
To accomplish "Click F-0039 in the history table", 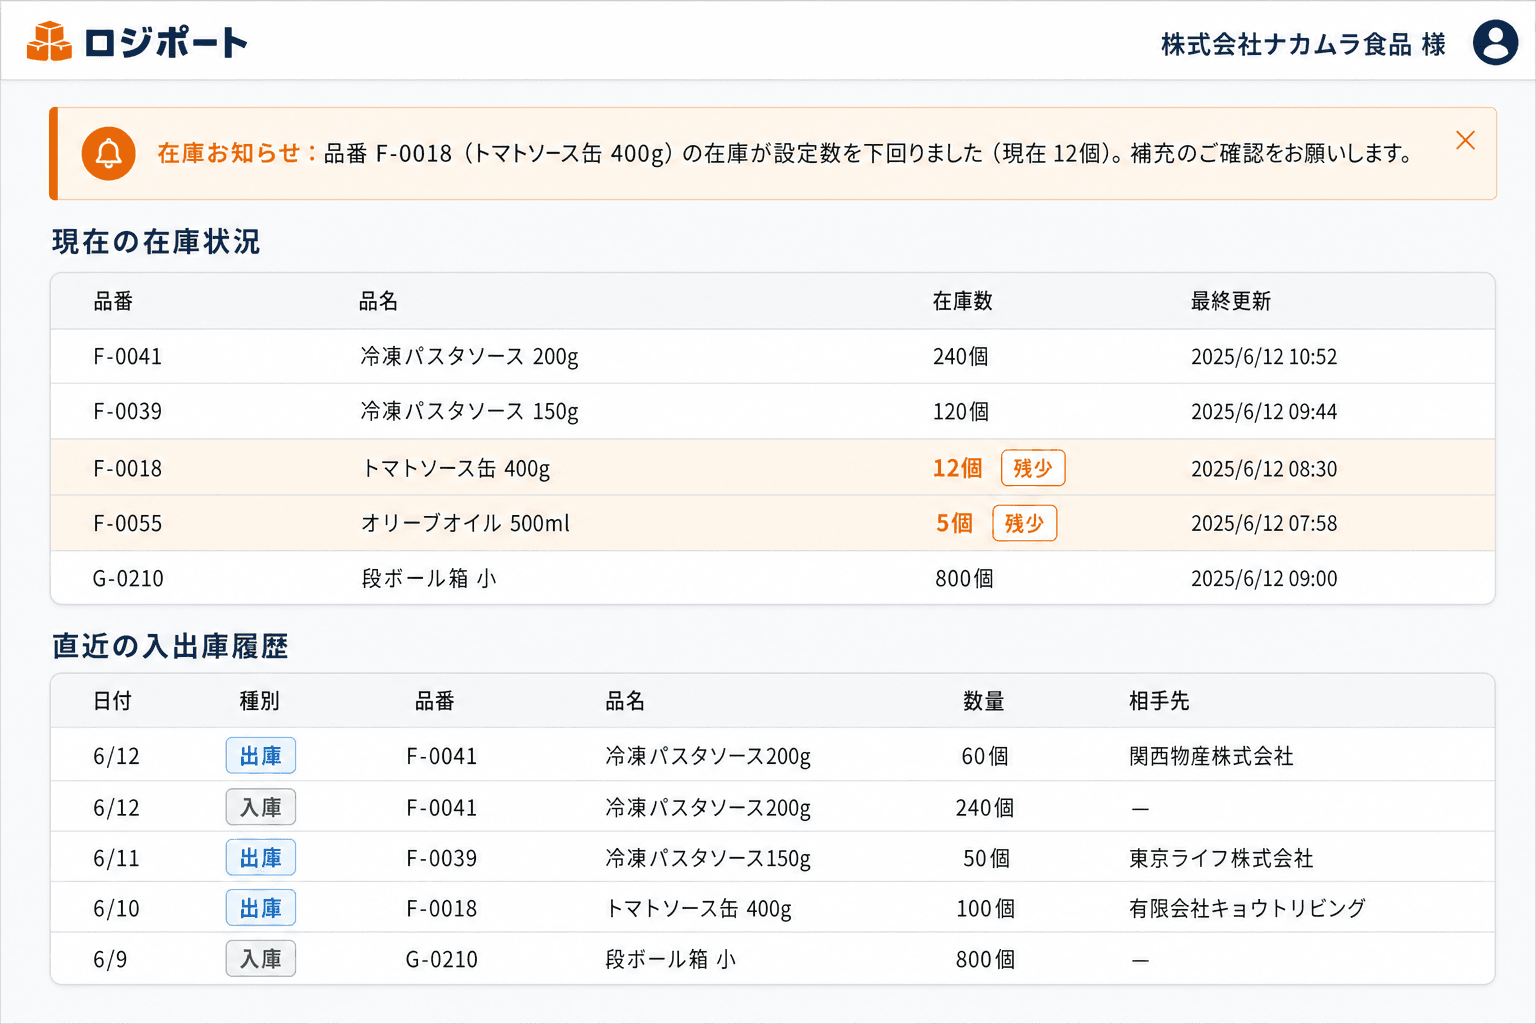I will tap(442, 858).
